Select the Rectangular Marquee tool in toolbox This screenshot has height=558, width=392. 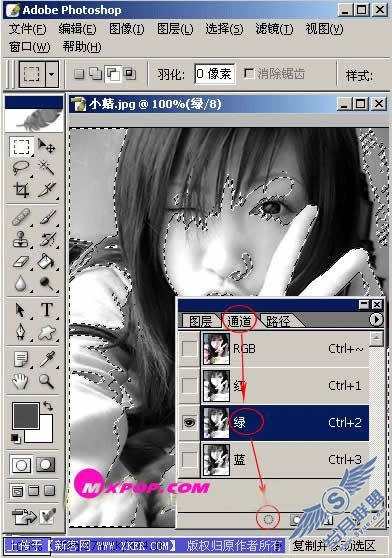[21, 147]
